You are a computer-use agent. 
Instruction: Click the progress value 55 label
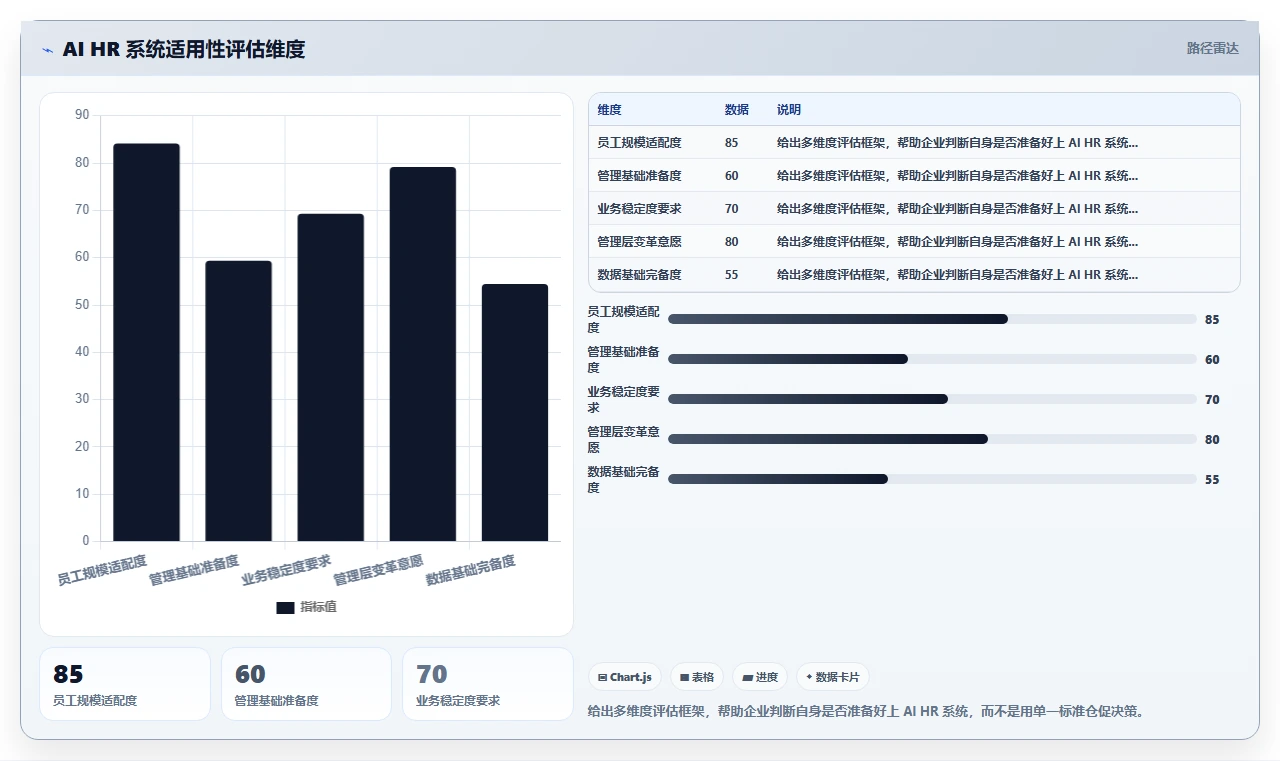(x=1212, y=480)
